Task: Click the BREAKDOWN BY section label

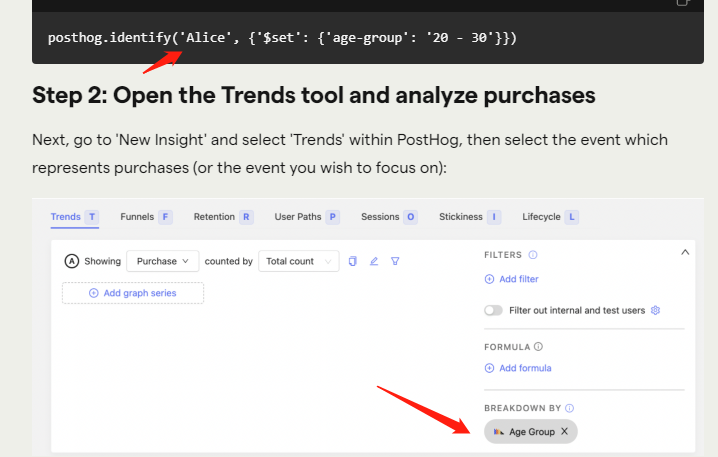Action: [x=522, y=408]
